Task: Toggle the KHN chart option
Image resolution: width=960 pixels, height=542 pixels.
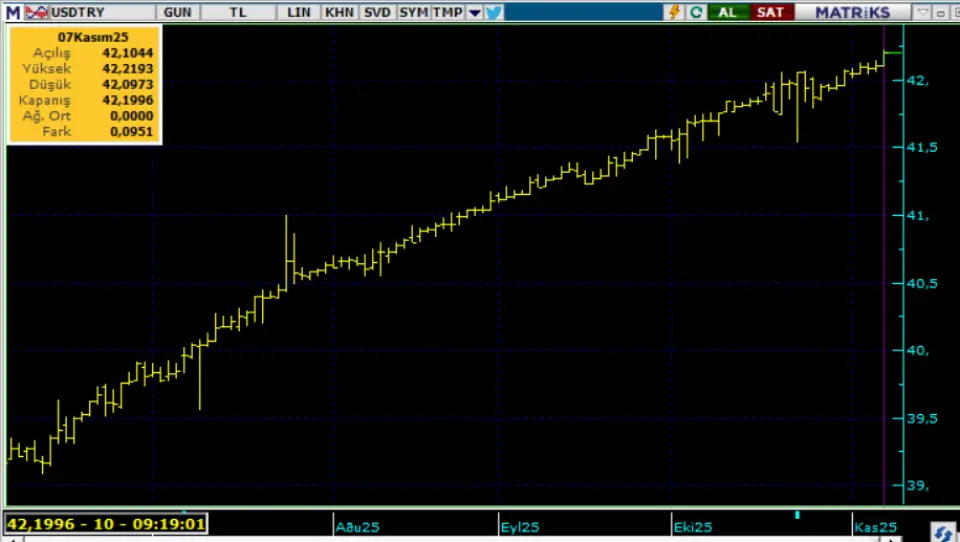Action: click(339, 12)
